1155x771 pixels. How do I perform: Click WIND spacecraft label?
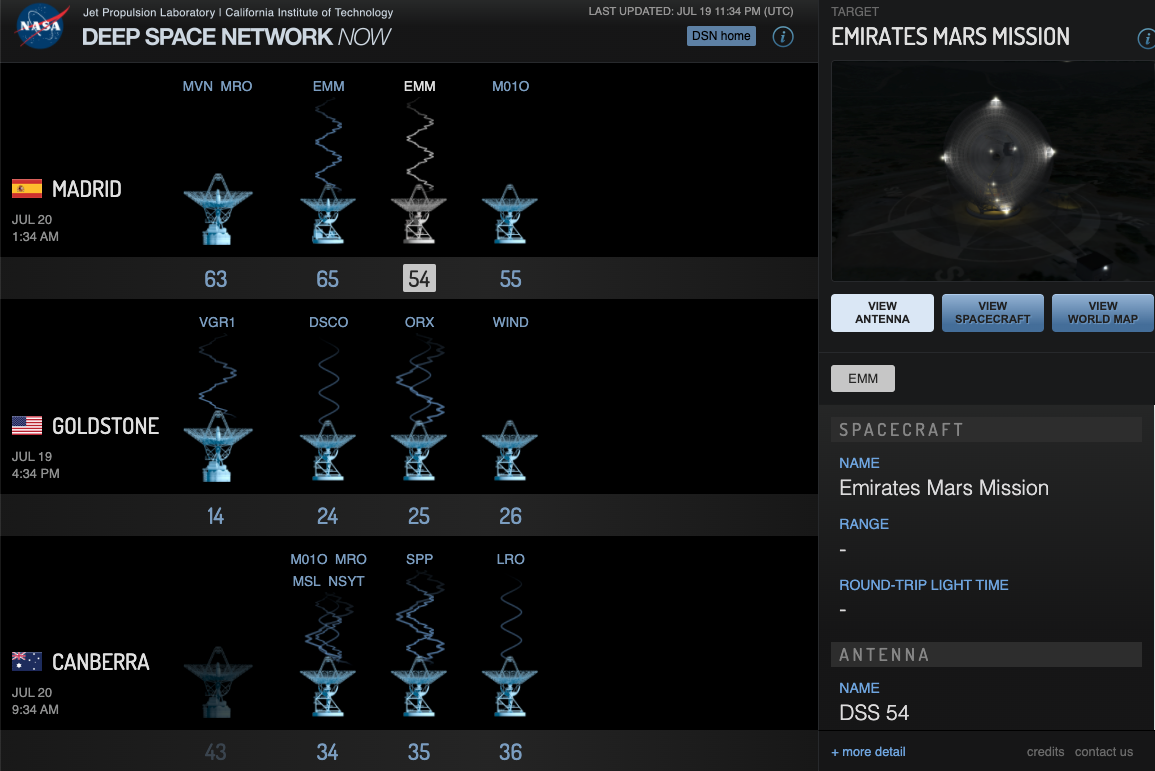coord(510,322)
